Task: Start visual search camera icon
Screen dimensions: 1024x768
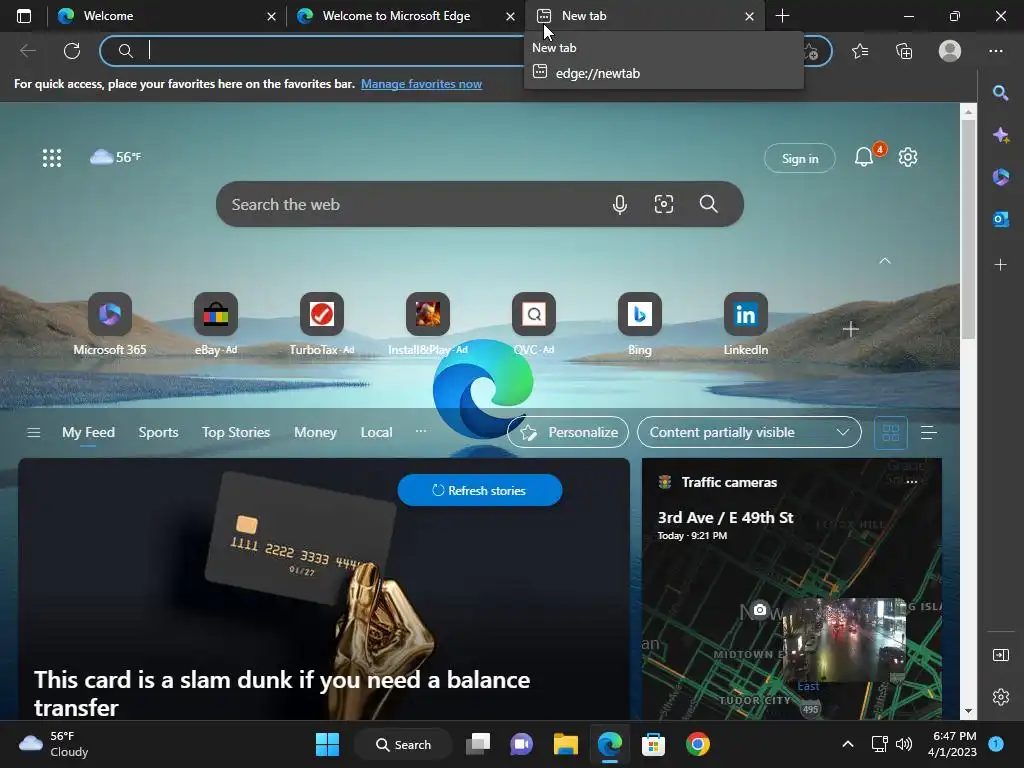Action: click(x=664, y=204)
